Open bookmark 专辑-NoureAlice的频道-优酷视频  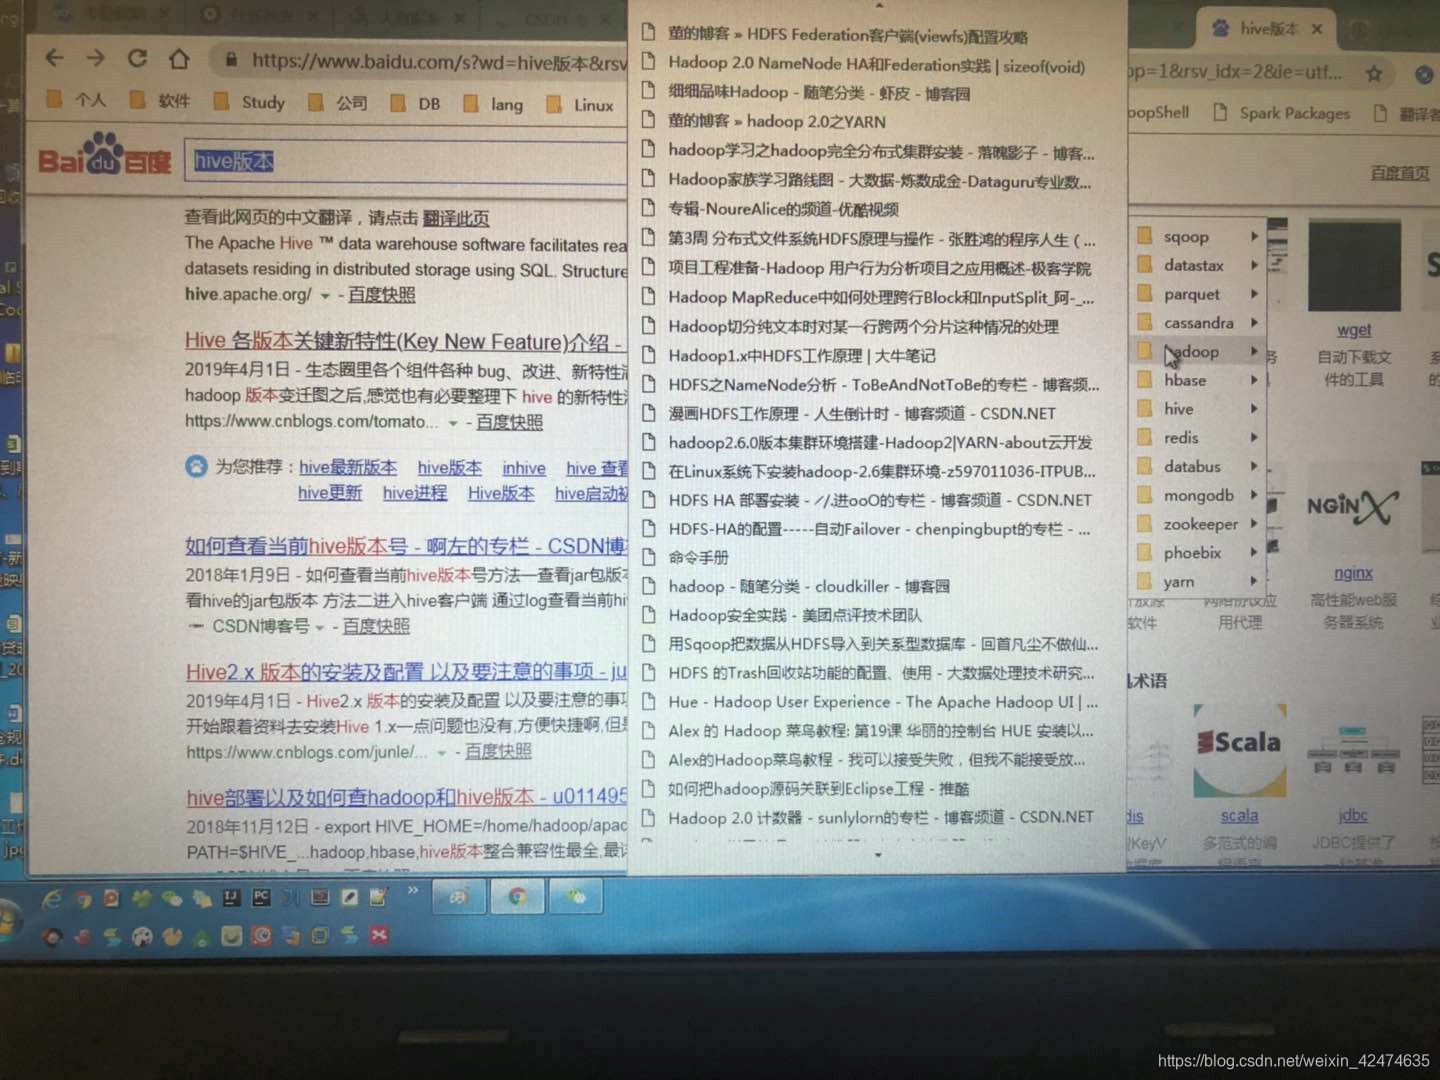pos(770,209)
